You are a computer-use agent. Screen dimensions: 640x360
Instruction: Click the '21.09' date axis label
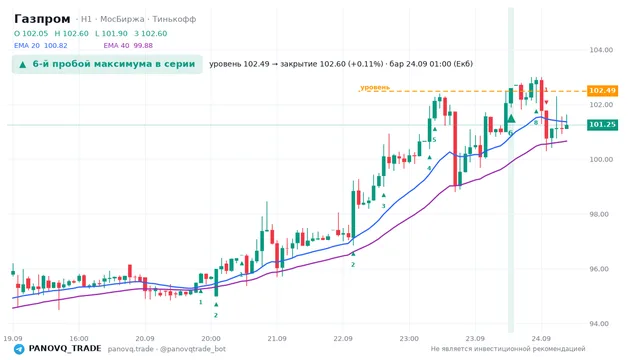pyautogui.click(x=277, y=338)
